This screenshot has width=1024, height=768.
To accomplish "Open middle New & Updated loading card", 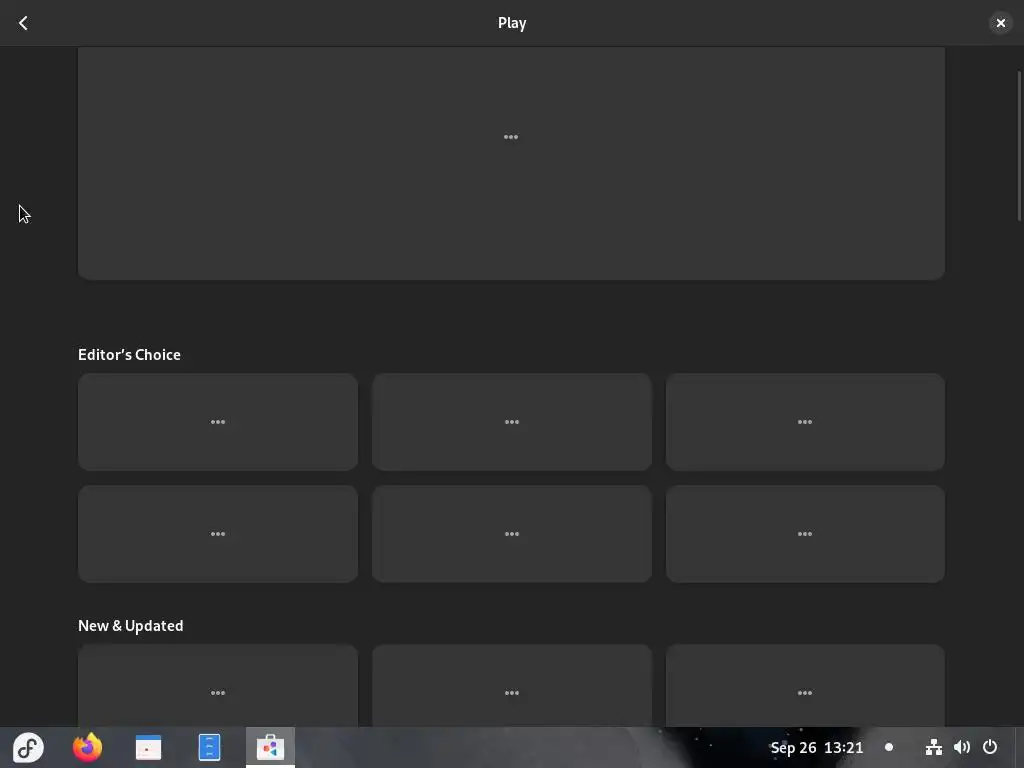I will [511, 686].
